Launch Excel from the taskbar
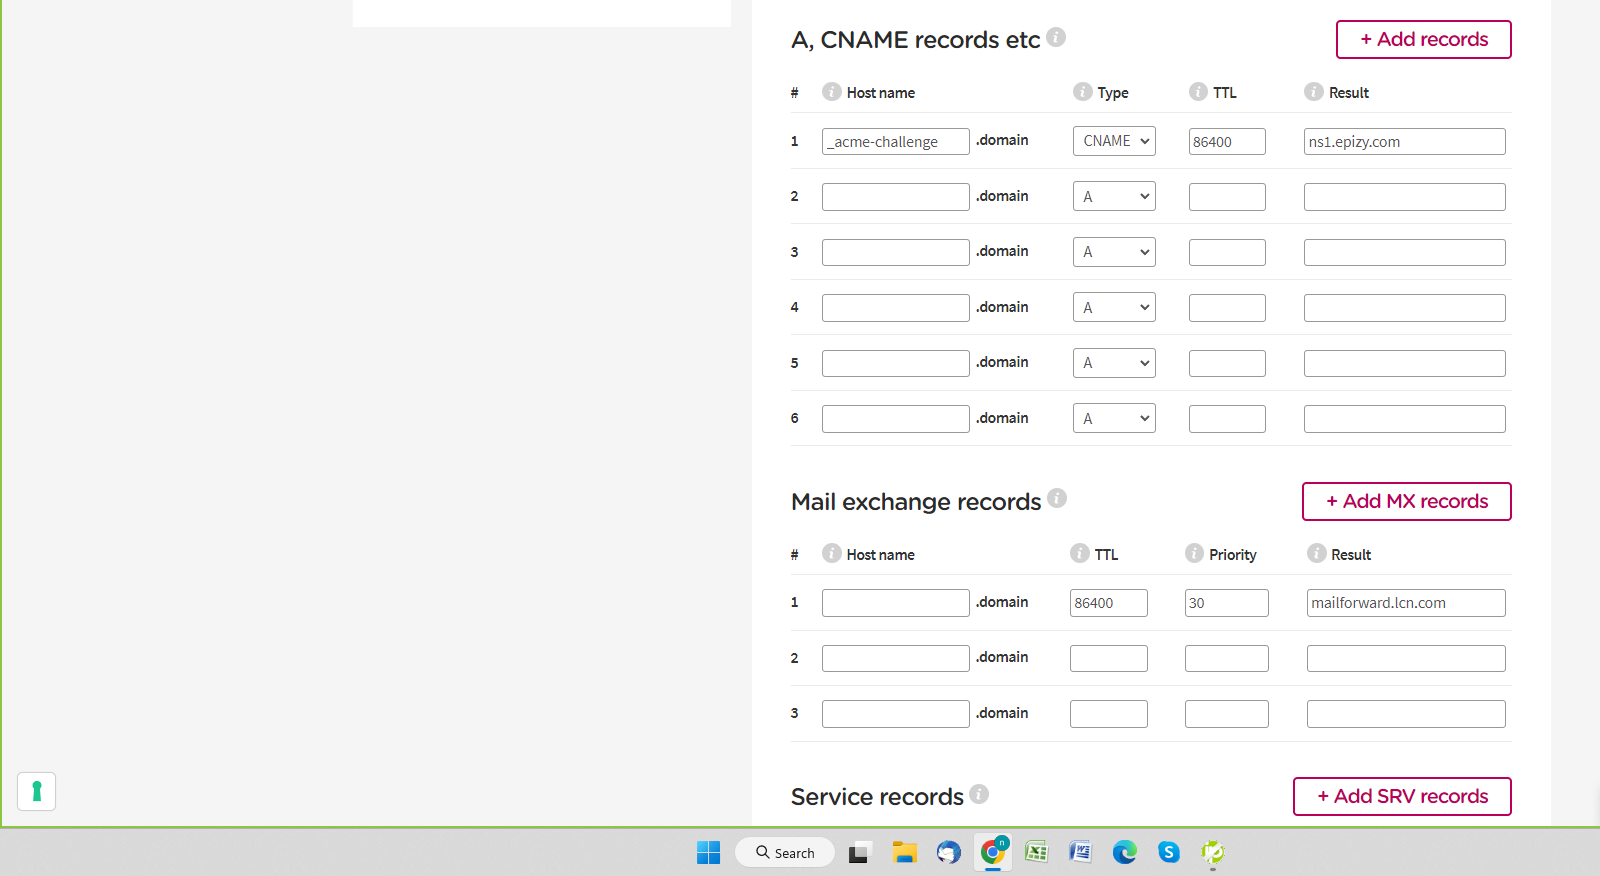This screenshot has height=876, width=1600. 1037,852
